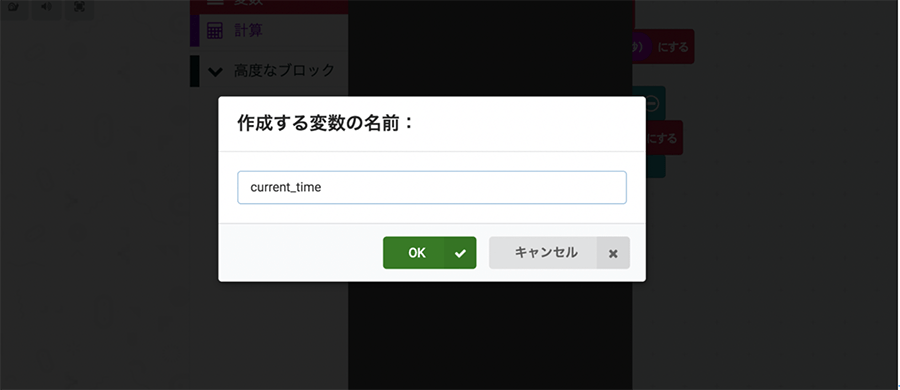Click the dialog title 作成する変数の名前
Viewport: 900px width, 390px height.
325,123
